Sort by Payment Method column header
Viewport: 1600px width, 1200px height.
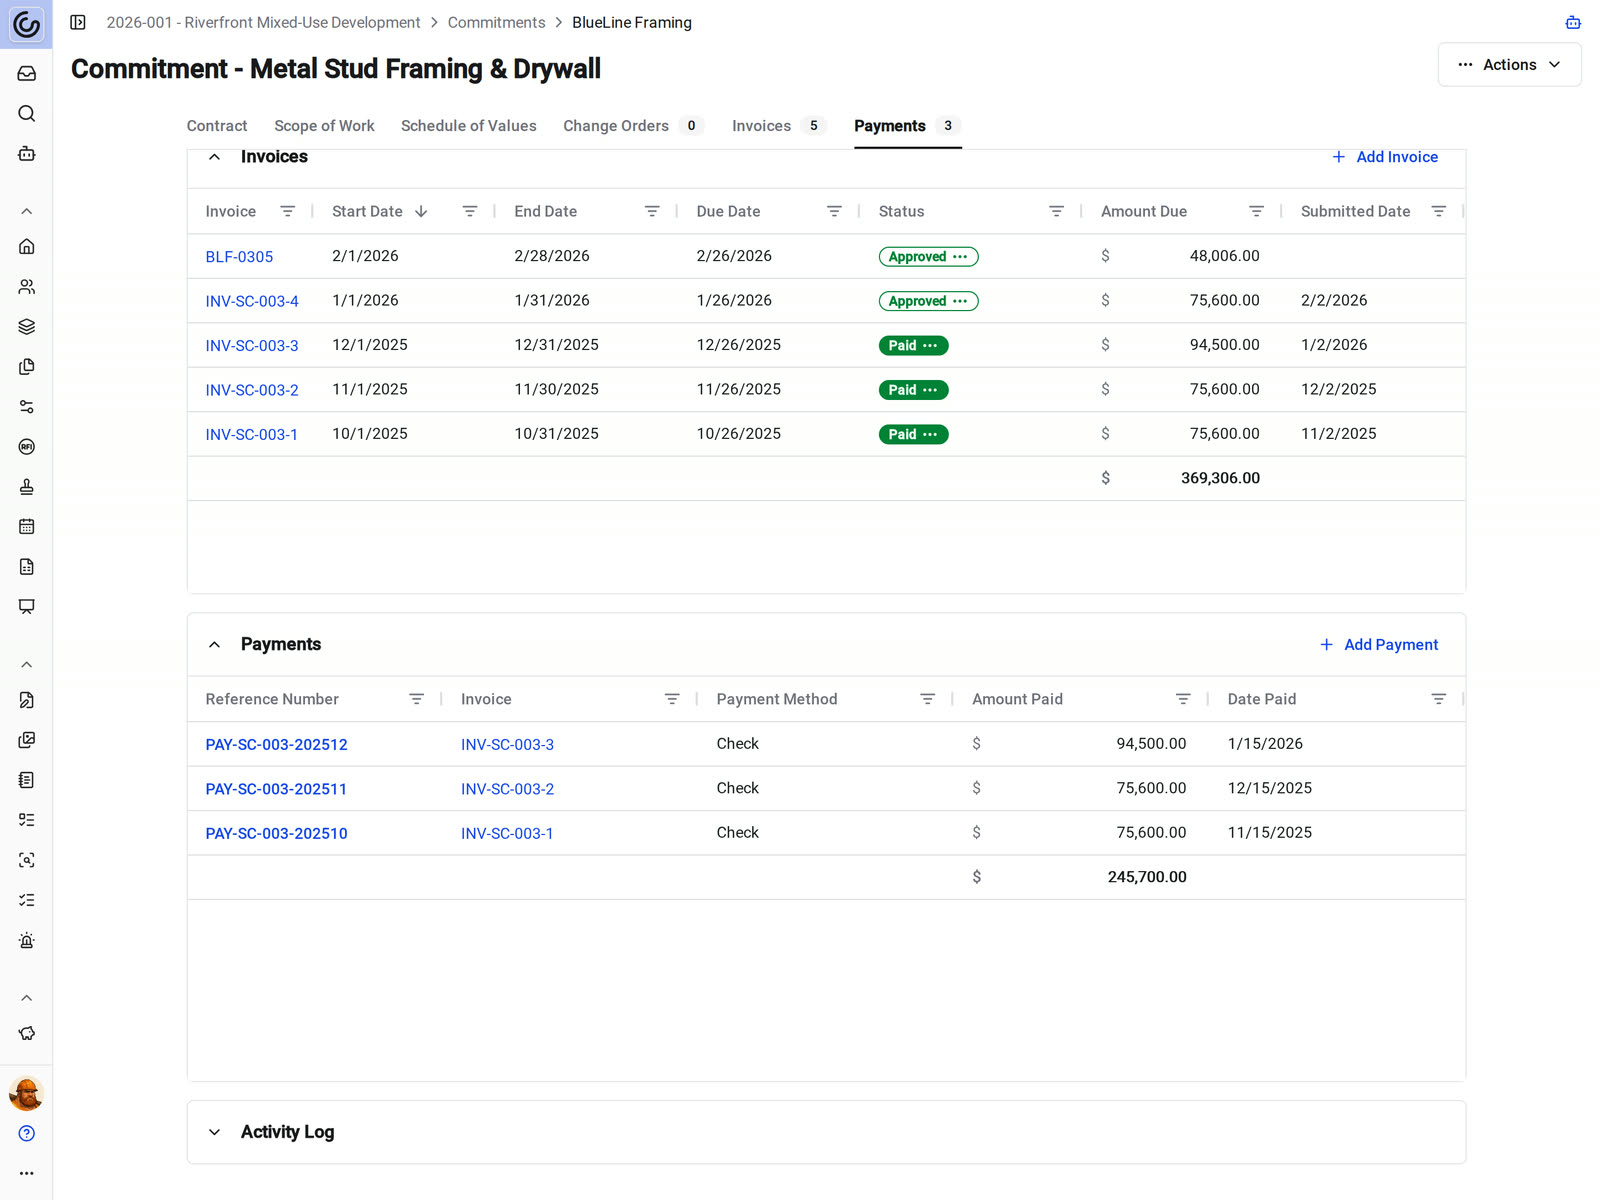pyautogui.click(x=776, y=699)
